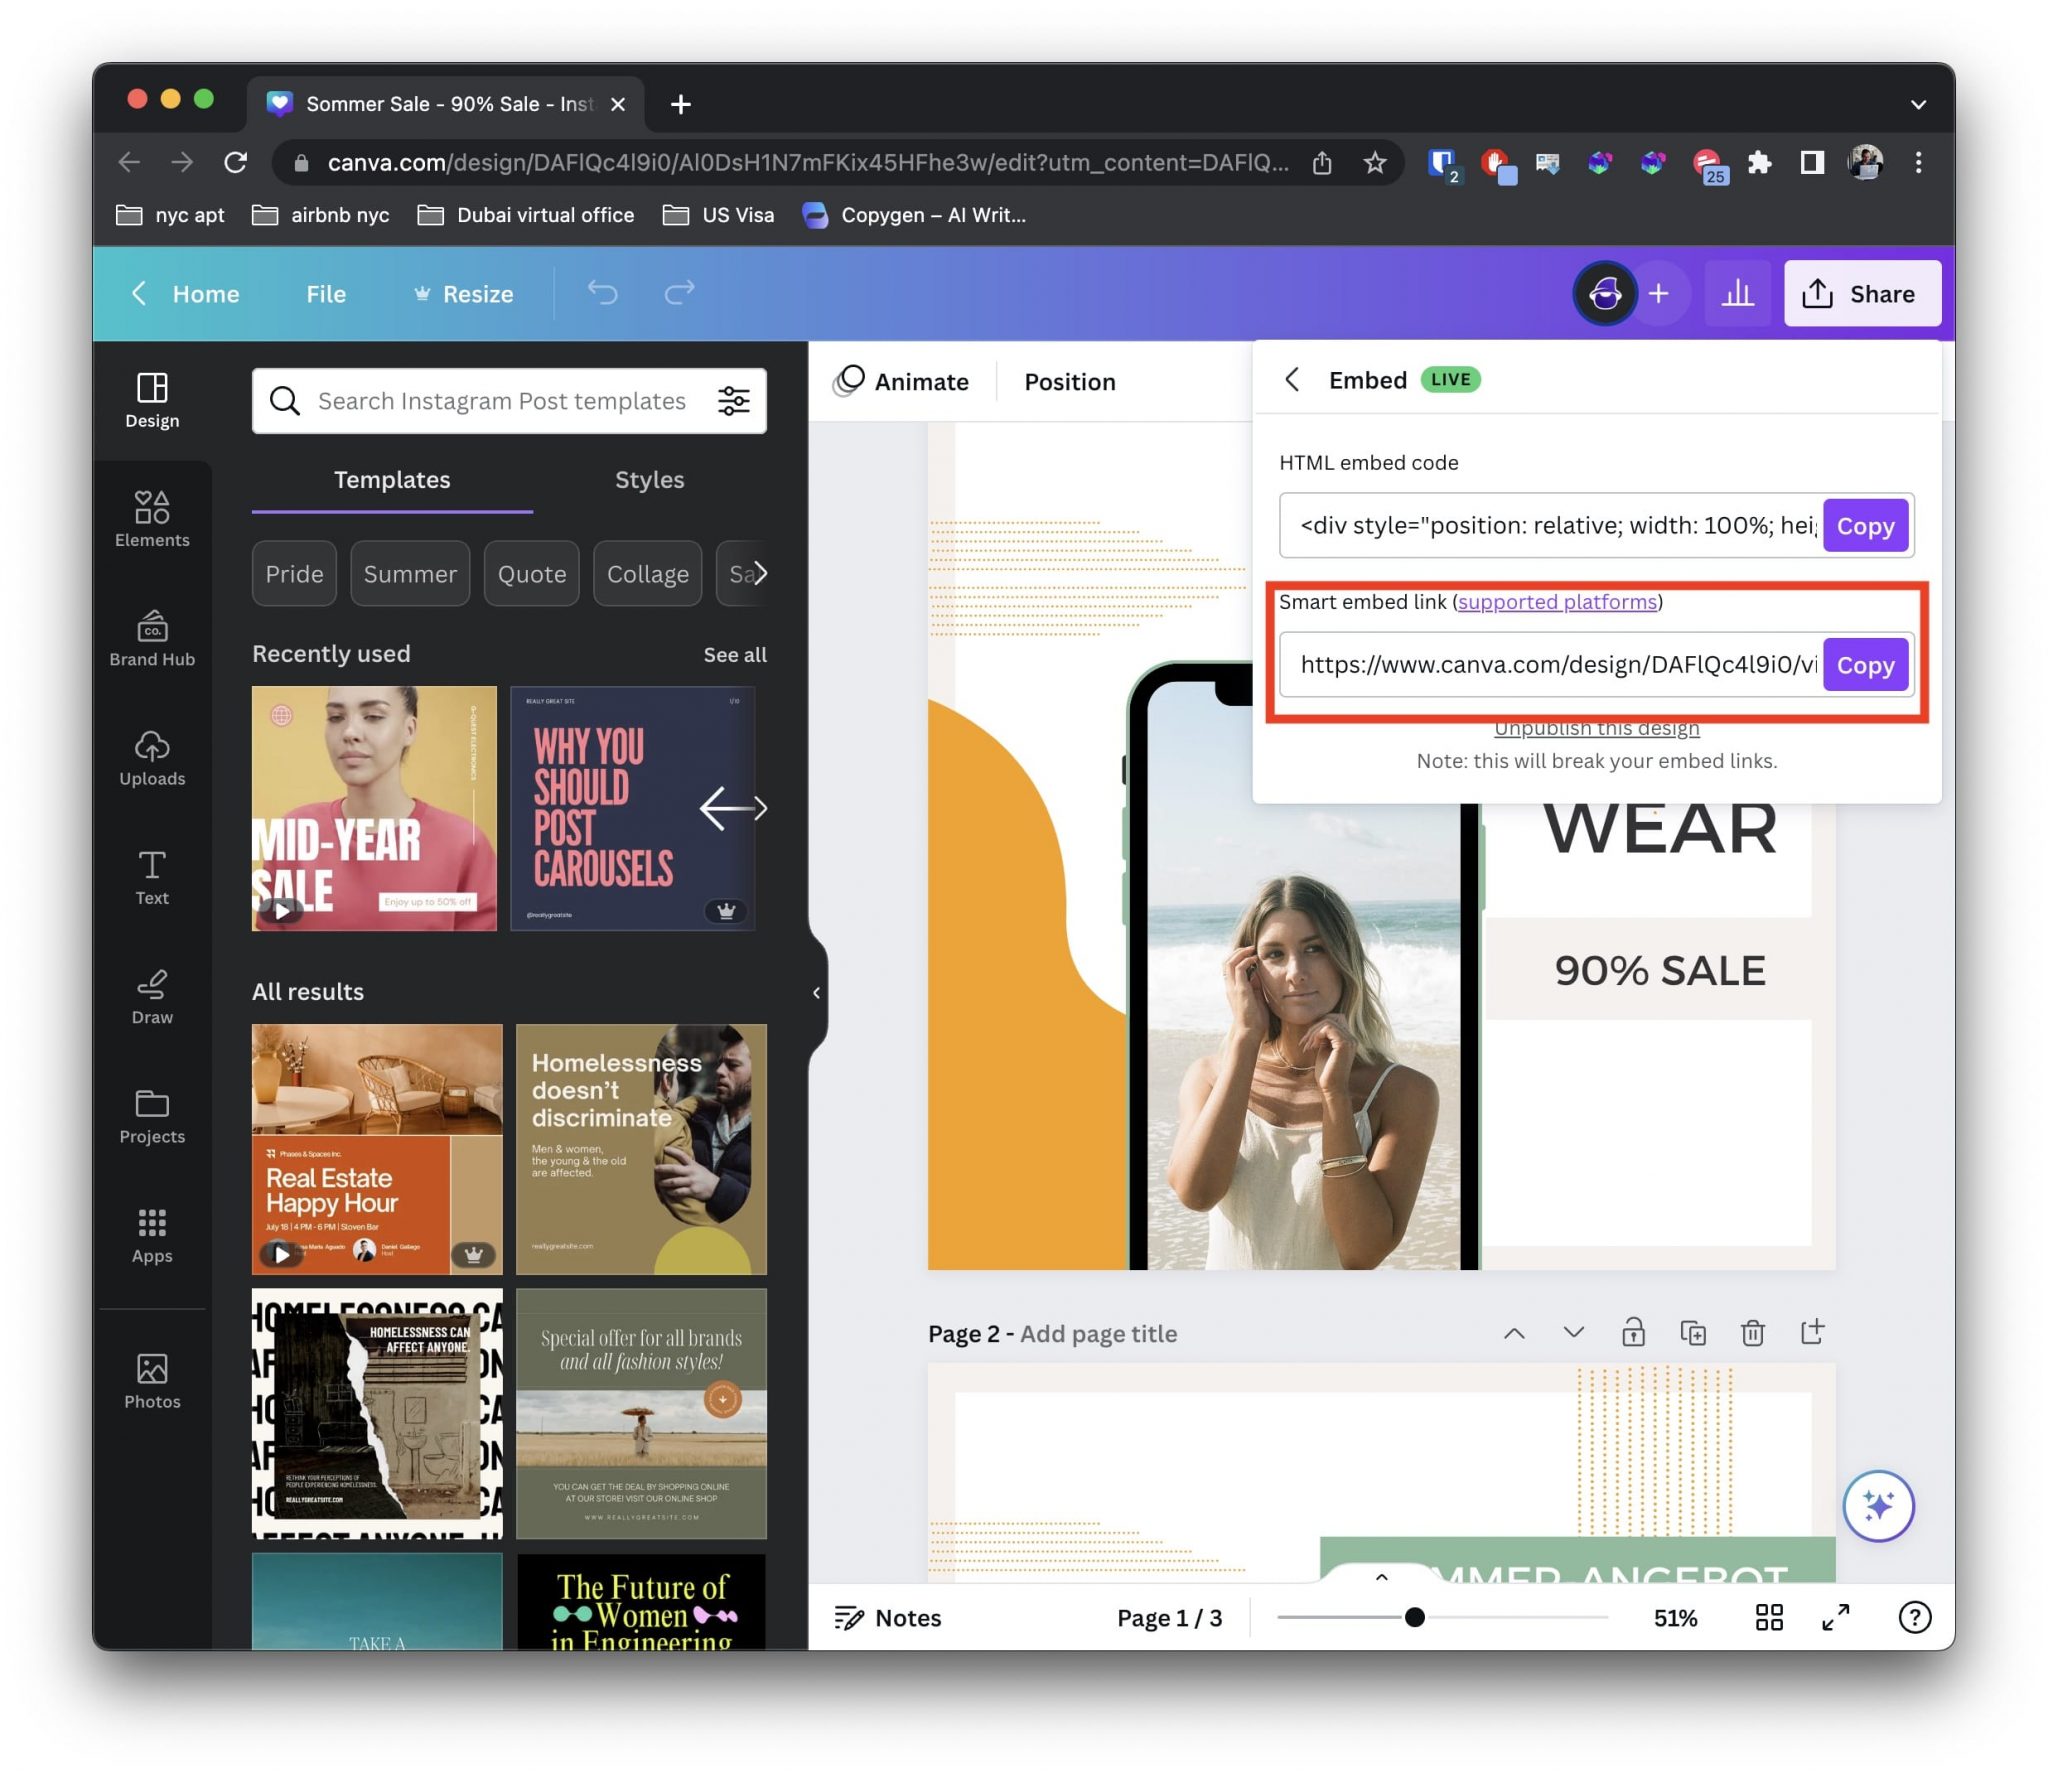Image resolution: width=2048 pixels, height=1773 pixels.
Task: Click the analytics bar chart icon
Action: point(1737,294)
